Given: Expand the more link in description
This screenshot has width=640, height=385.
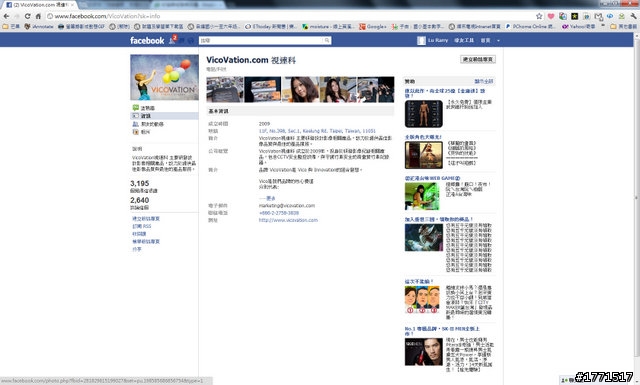Looking at the screenshot, I should coord(268,198).
